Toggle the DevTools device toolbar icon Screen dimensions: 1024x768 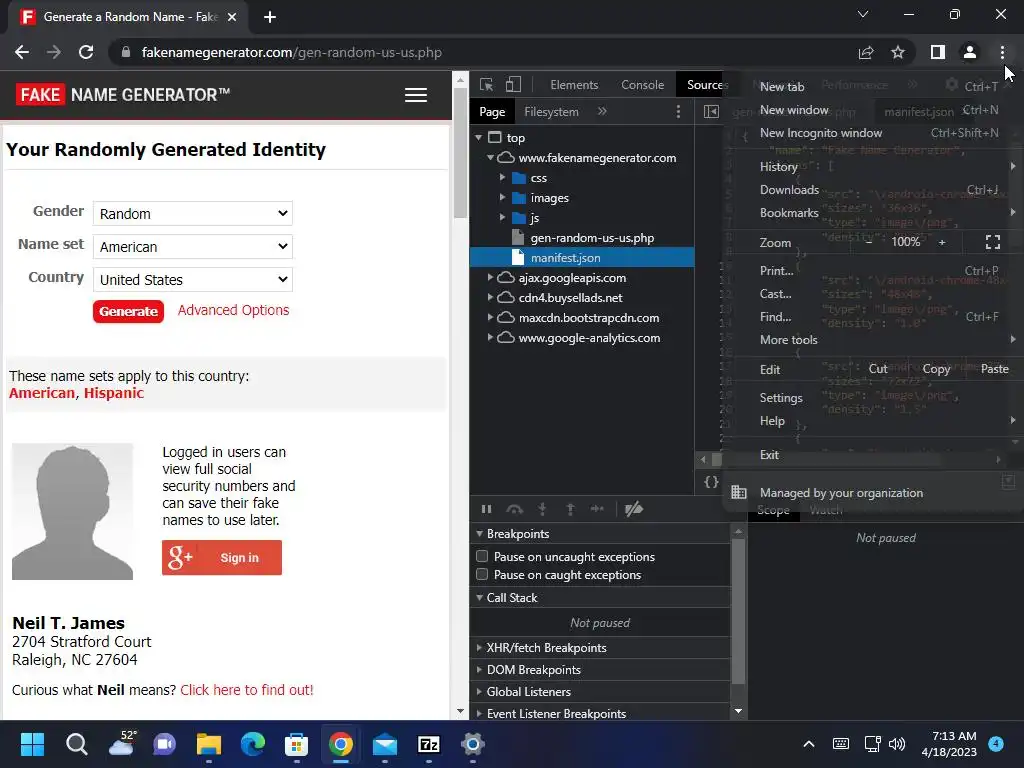[513, 85]
